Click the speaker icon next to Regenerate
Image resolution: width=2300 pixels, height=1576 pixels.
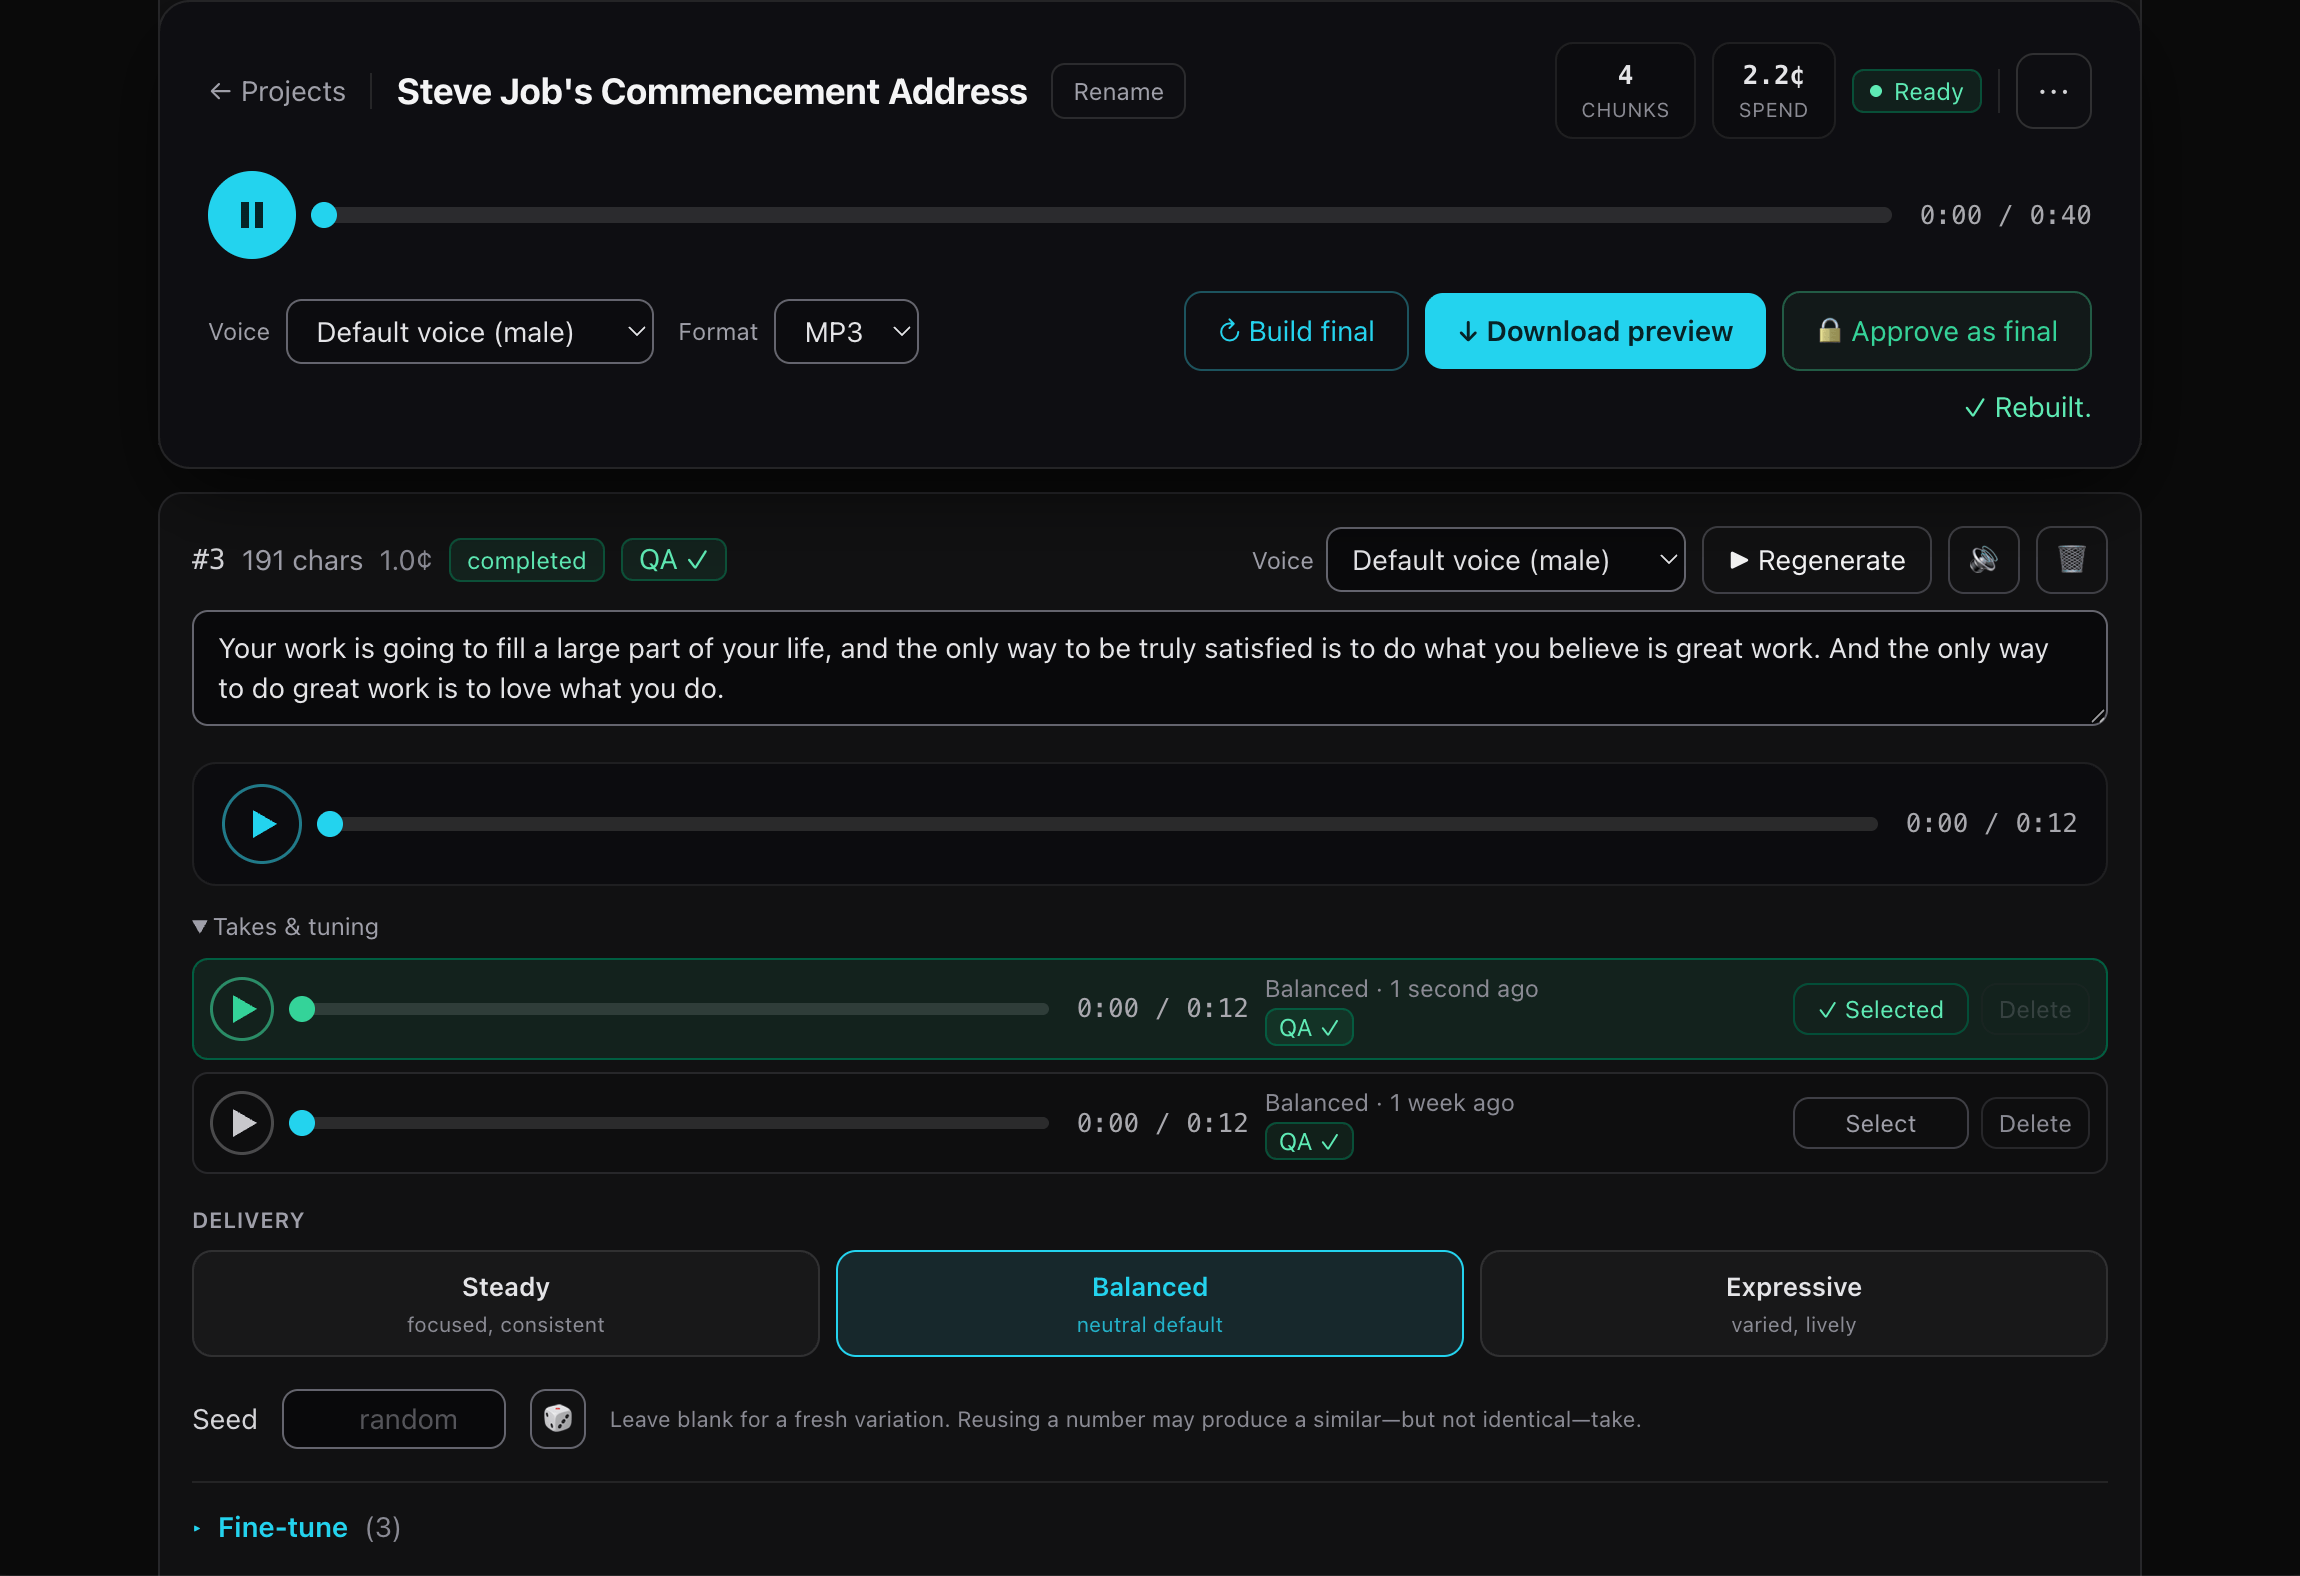point(1984,560)
